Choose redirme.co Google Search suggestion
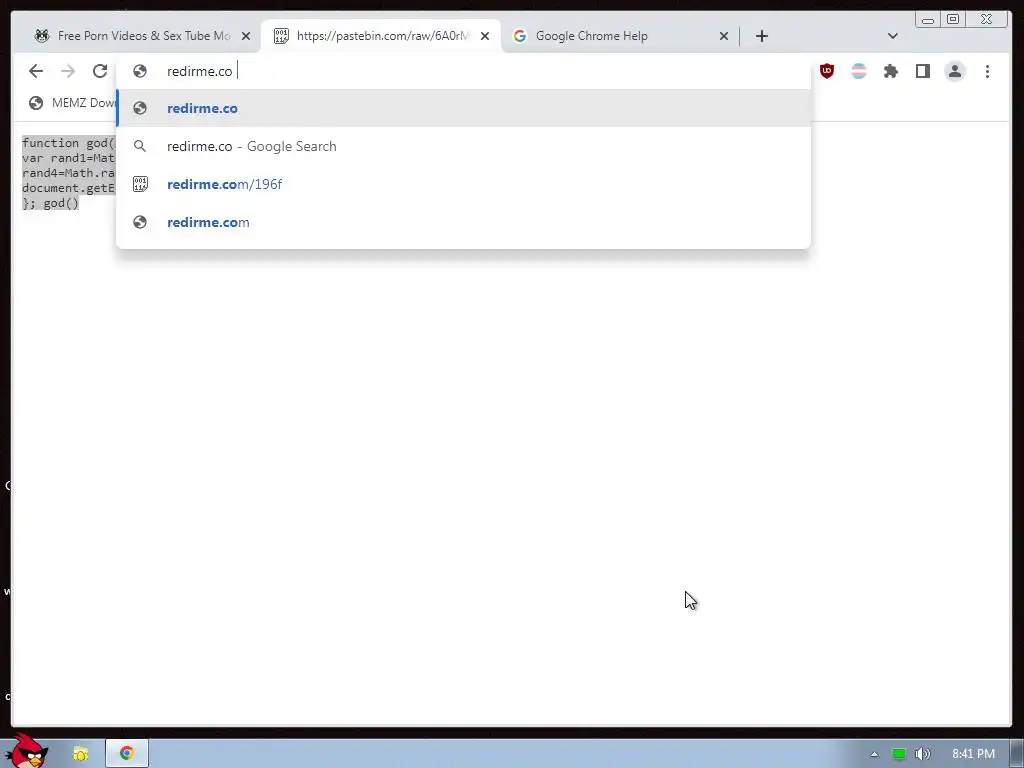 coord(464,146)
